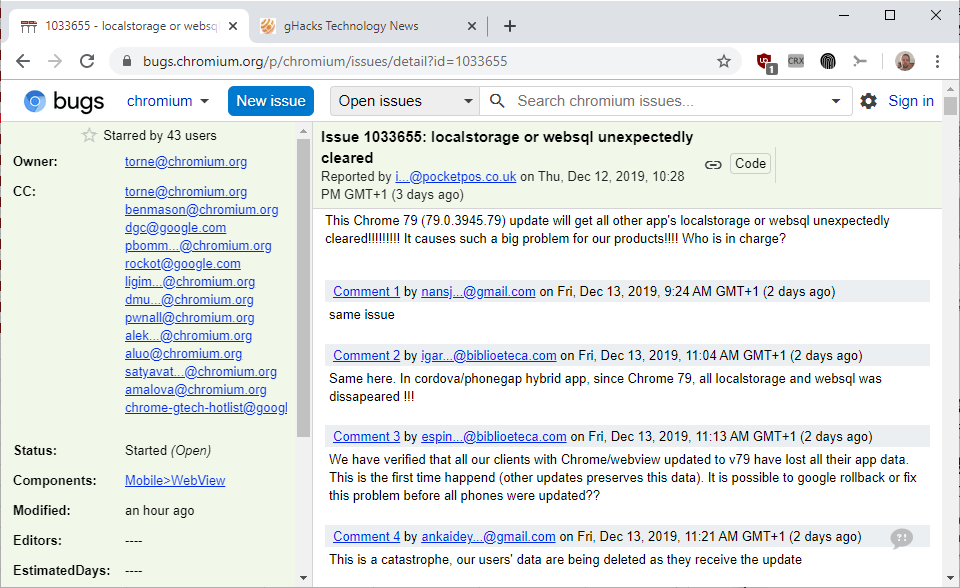
Task: Open benmason@chromium.org CC link
Action: (201, 209)
